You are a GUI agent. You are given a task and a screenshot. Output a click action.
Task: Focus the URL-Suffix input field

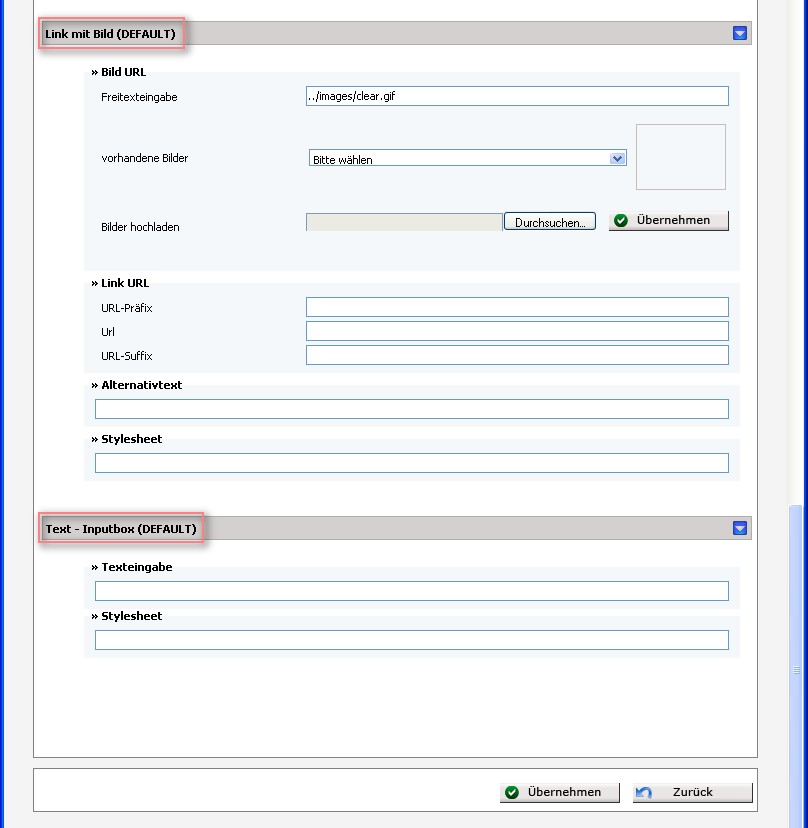(x=517, y=355)
